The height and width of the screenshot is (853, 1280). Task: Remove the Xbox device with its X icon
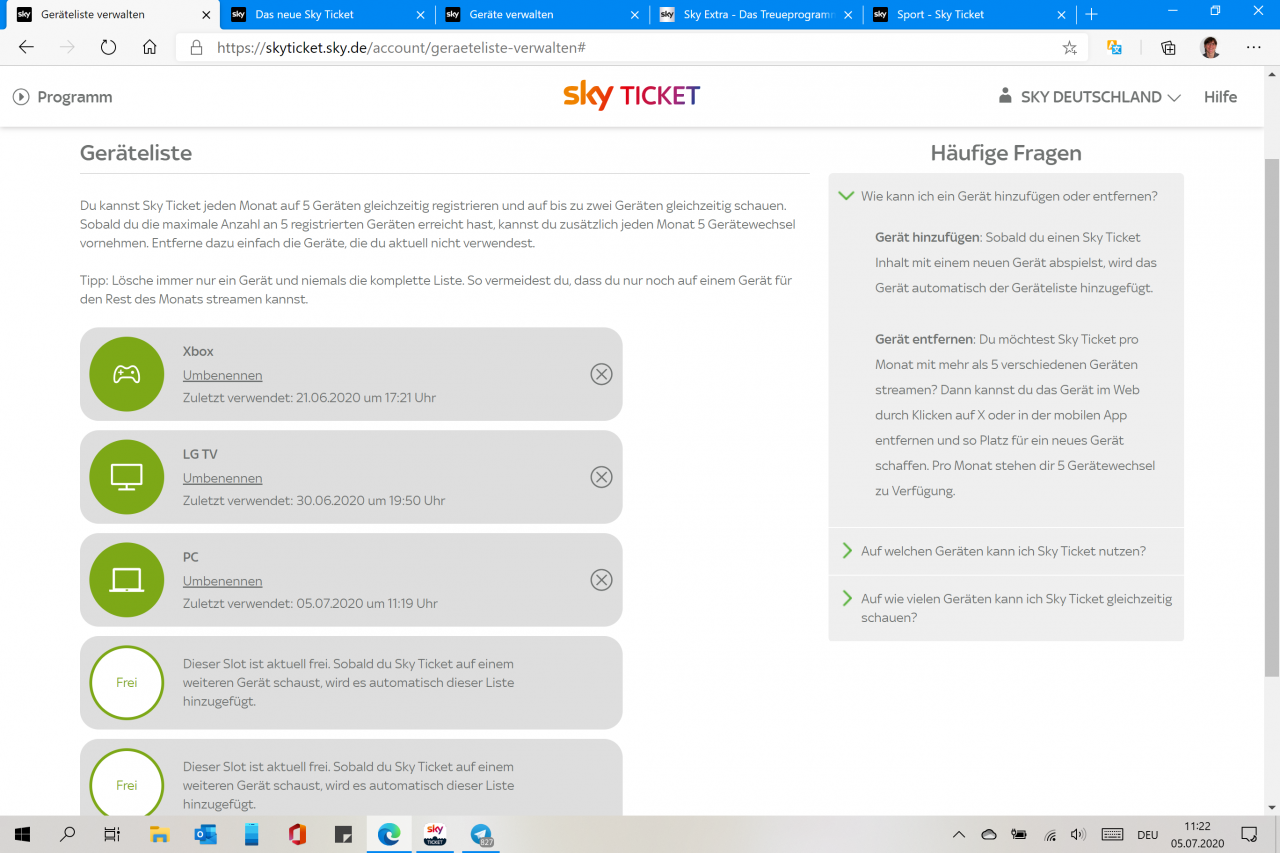tap(601, 374)
